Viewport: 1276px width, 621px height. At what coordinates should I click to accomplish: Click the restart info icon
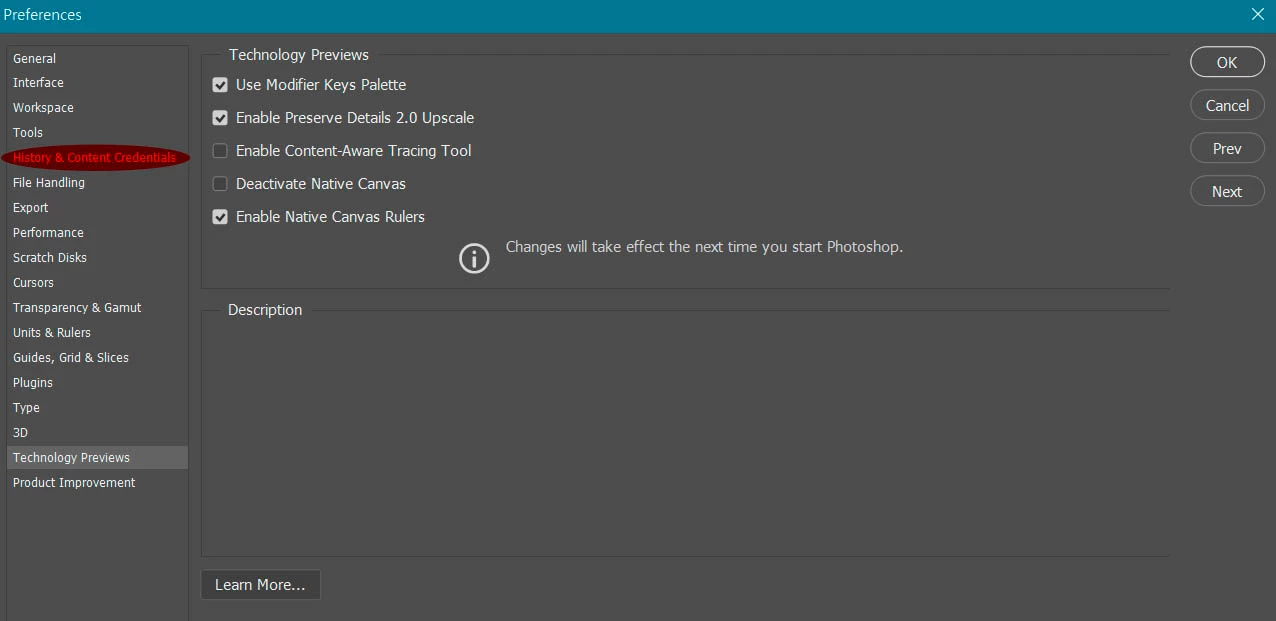tap(474, 258)
